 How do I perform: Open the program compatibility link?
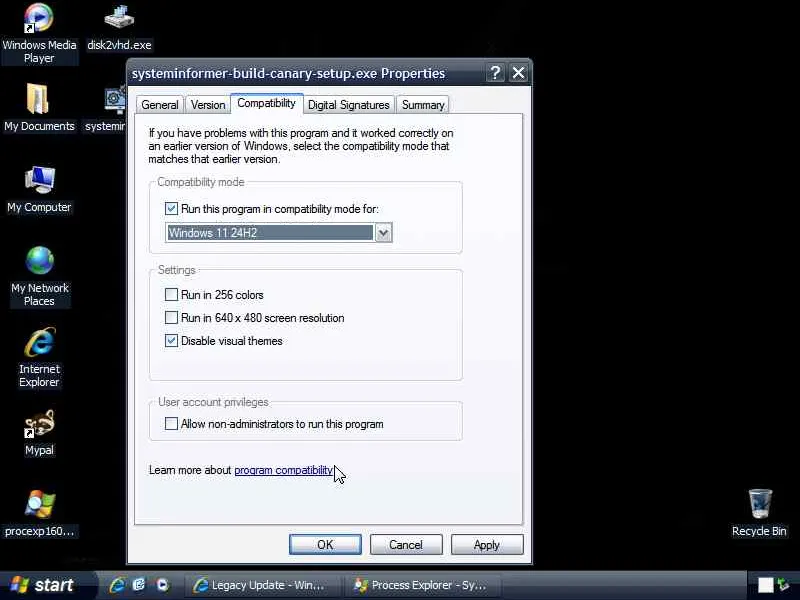[283, 470]
